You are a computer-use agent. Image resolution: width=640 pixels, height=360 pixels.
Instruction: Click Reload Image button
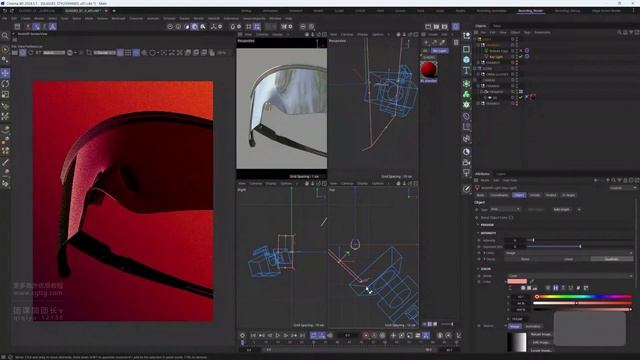541,334
